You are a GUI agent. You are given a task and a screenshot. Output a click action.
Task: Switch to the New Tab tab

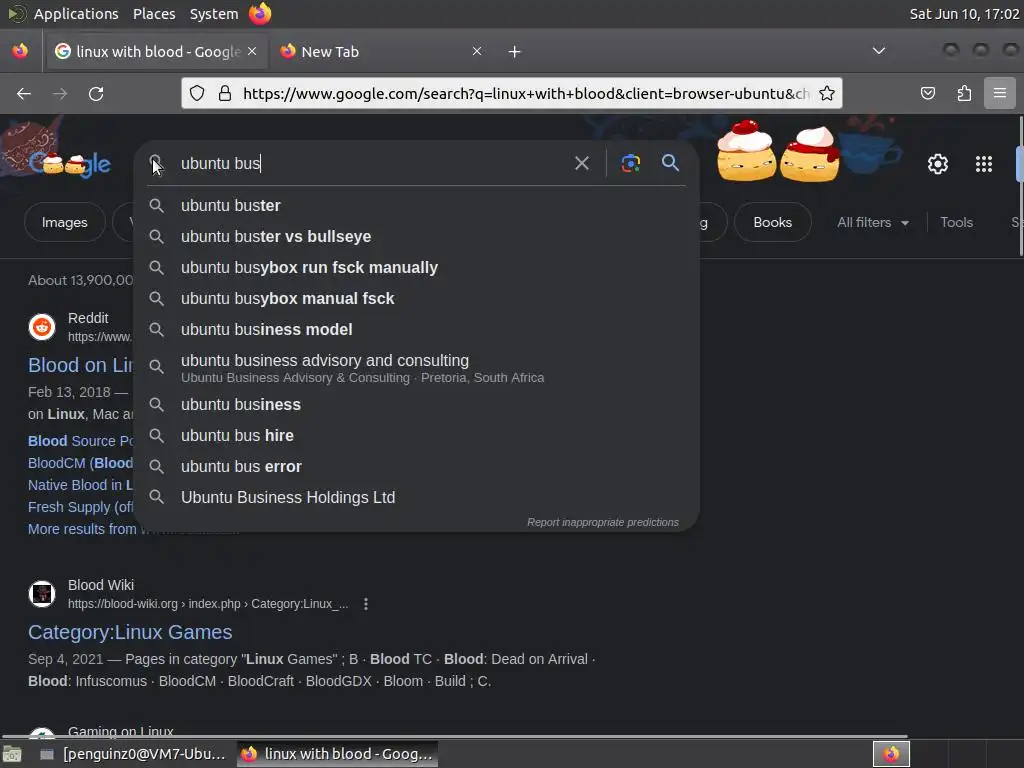(x=382, y=52)
